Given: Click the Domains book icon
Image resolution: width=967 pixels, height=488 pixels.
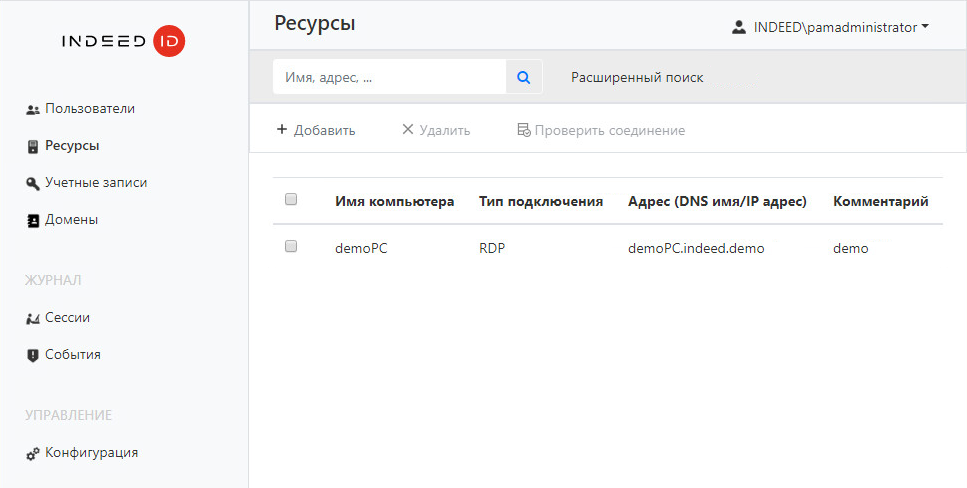Looking at the screenshot, I should click(x=32, y=220).
